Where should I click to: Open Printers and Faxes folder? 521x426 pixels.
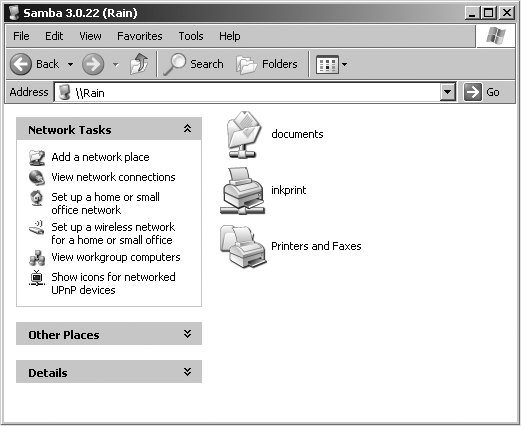click(243, 246)
